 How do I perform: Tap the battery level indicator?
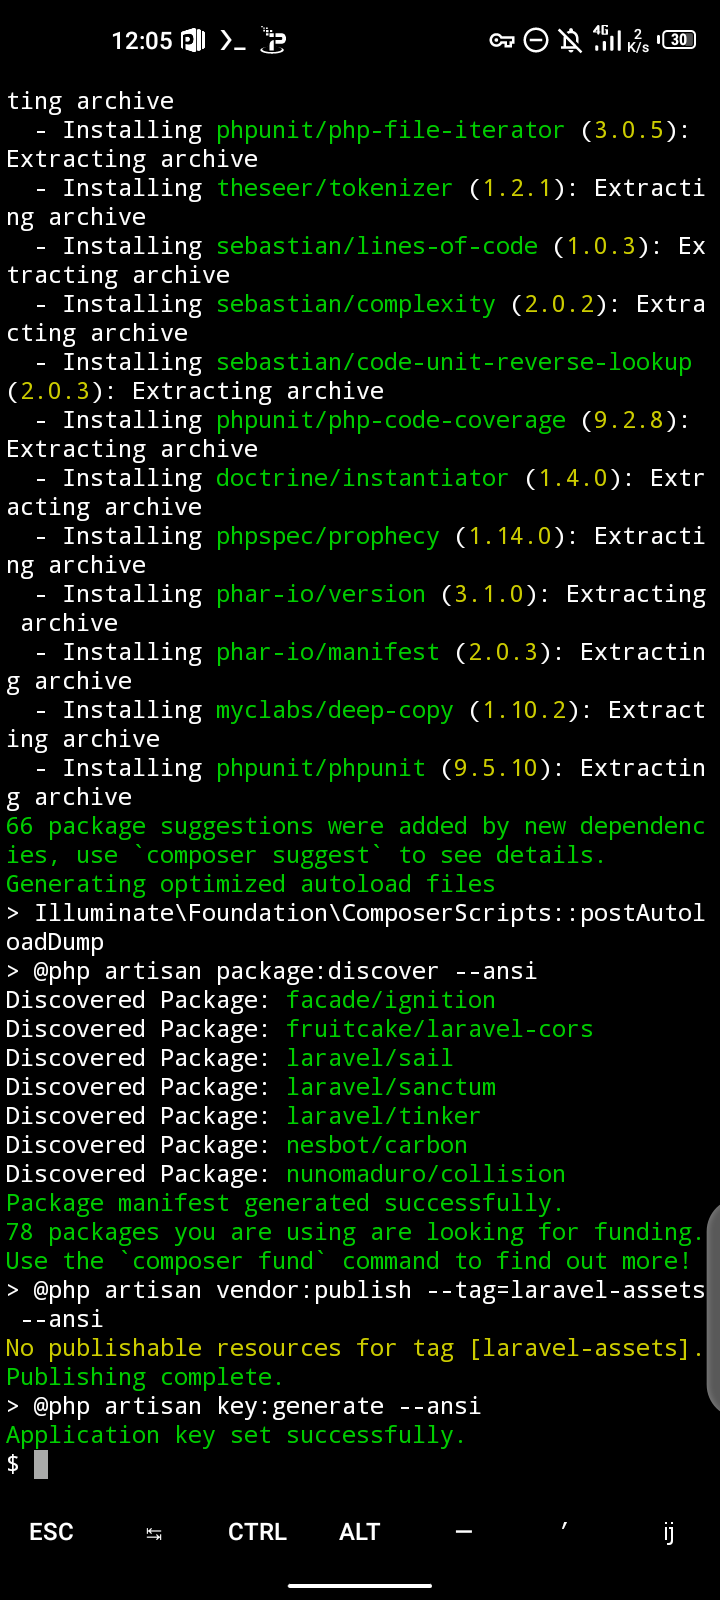click(x=679, y=40)
